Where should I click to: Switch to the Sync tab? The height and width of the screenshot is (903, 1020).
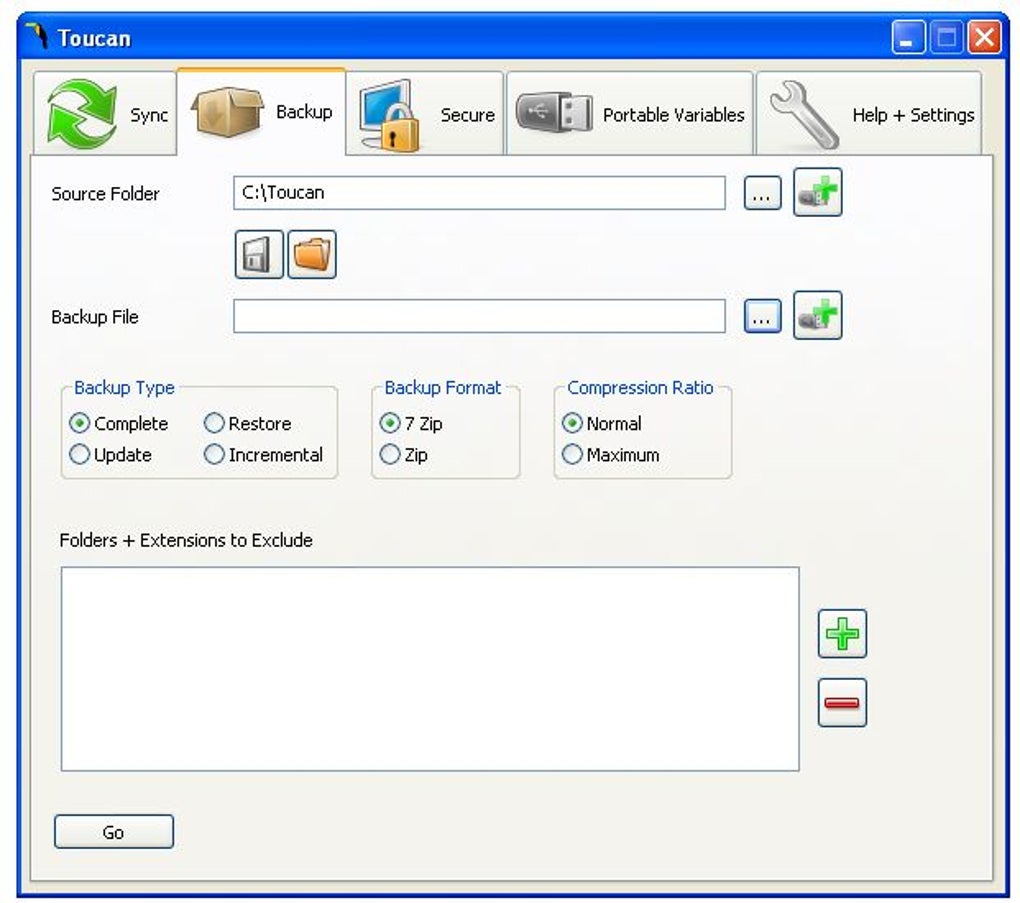click(105, 114)
